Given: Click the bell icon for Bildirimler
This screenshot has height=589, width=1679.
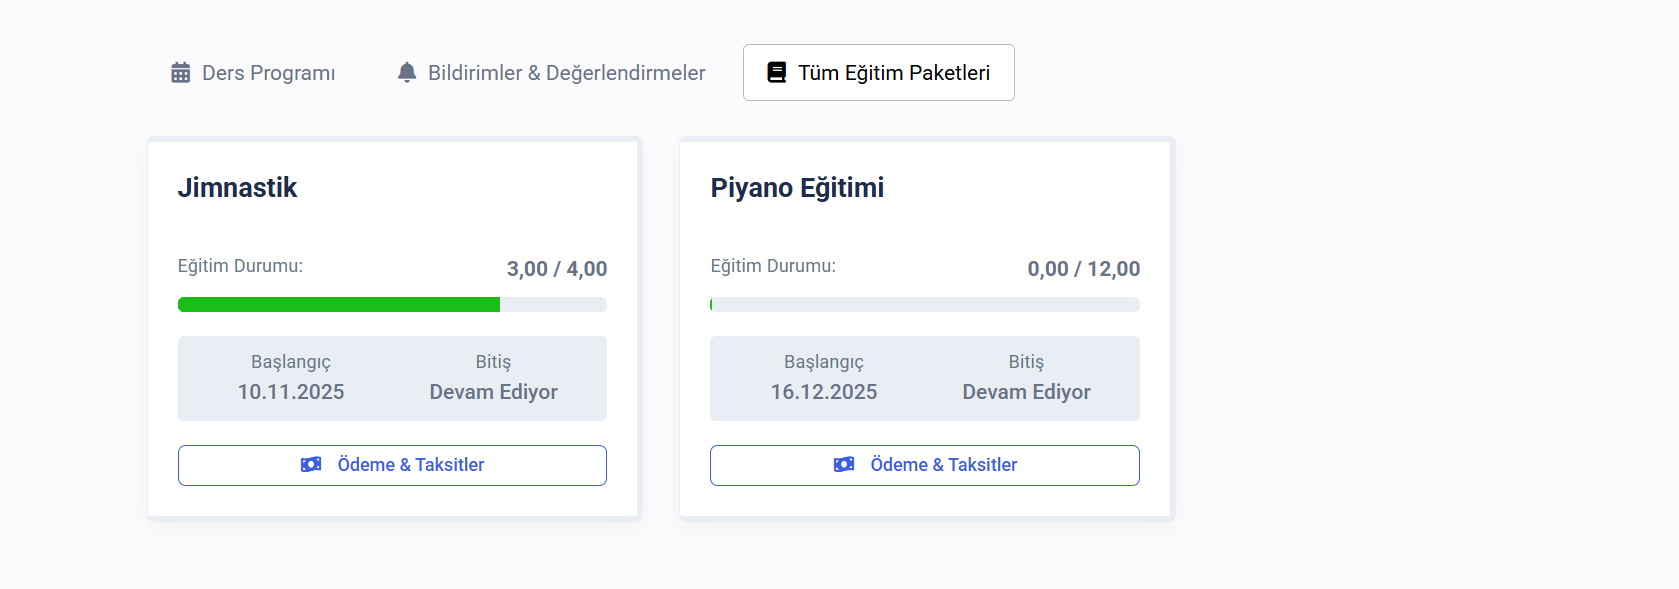Looking at the screenshot, I should [x=407, y=73].
